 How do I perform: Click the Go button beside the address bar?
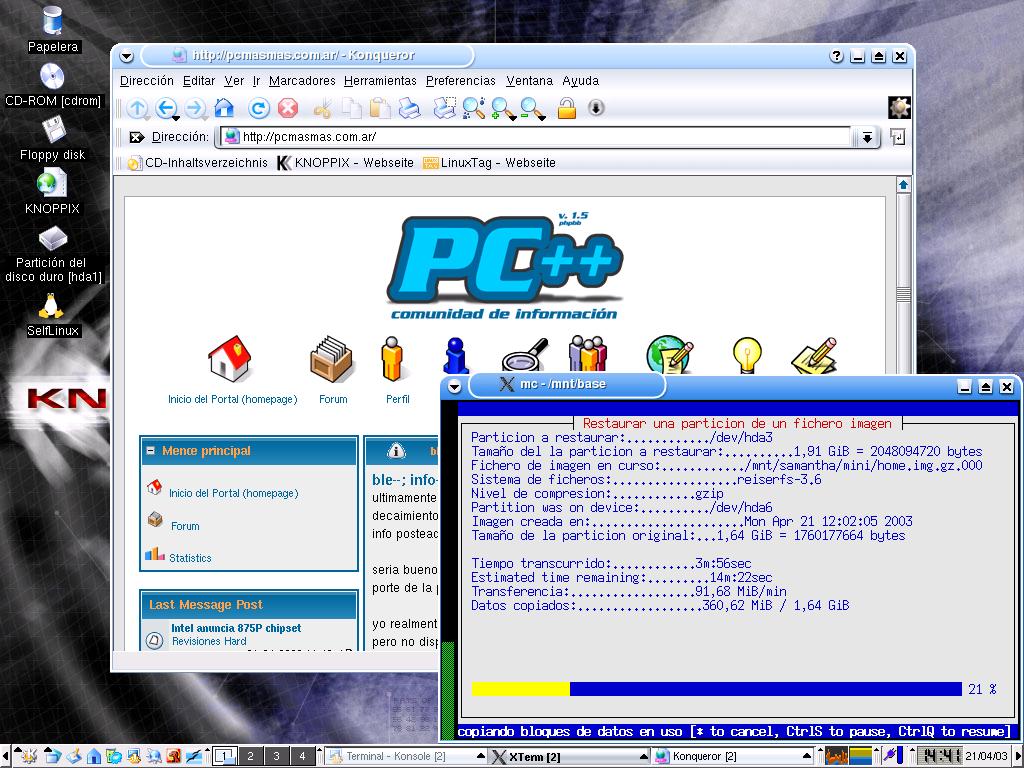(898, 137)
